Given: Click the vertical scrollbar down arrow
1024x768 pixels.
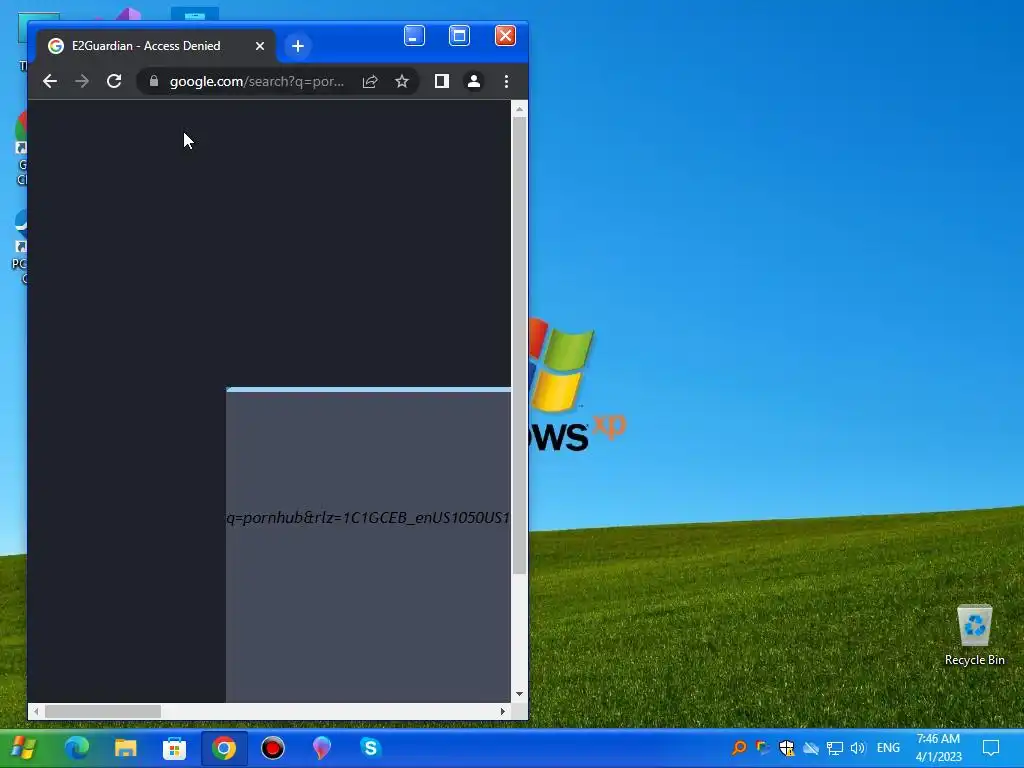Looking at the screenshot, I should click(x=519, y=694).
